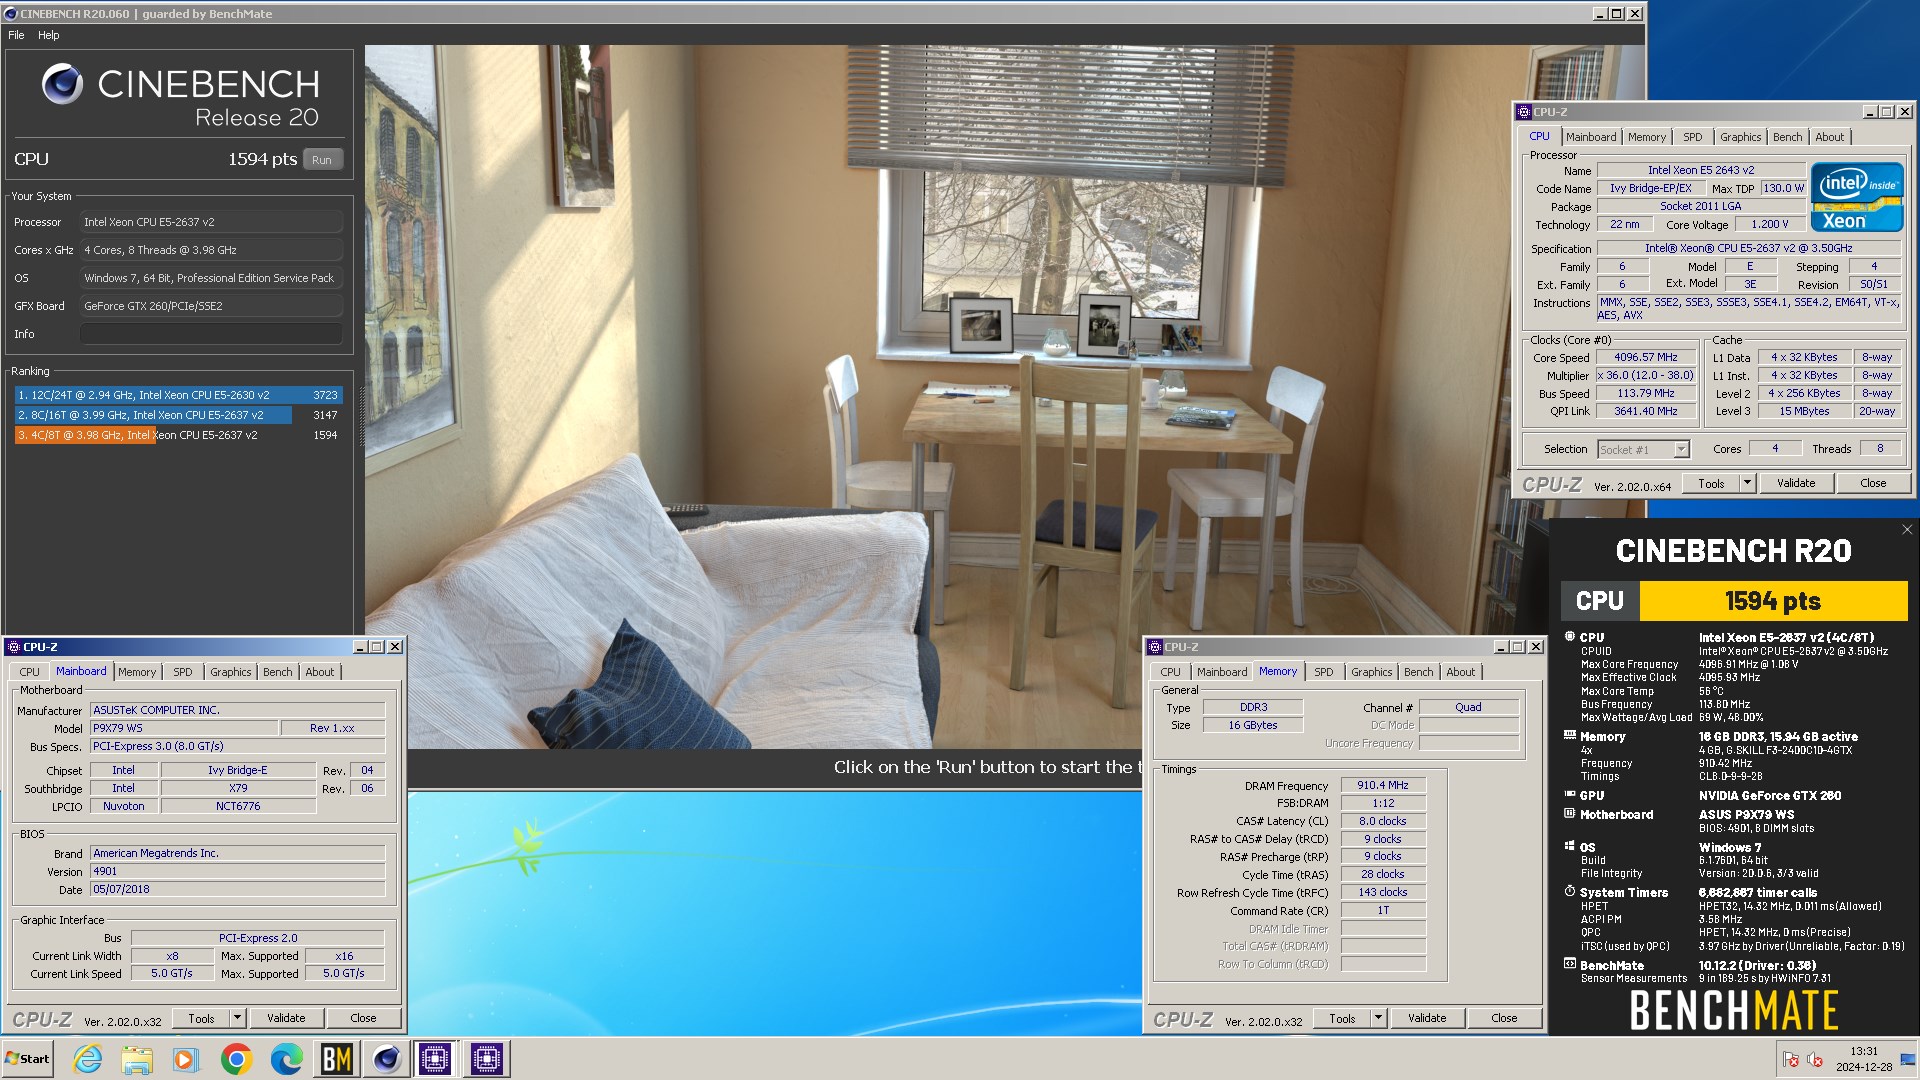Click CPU-Z title icon in CPU window
The width and height of the screenshot is (1920, 1080).
[x=1524, y=112]
